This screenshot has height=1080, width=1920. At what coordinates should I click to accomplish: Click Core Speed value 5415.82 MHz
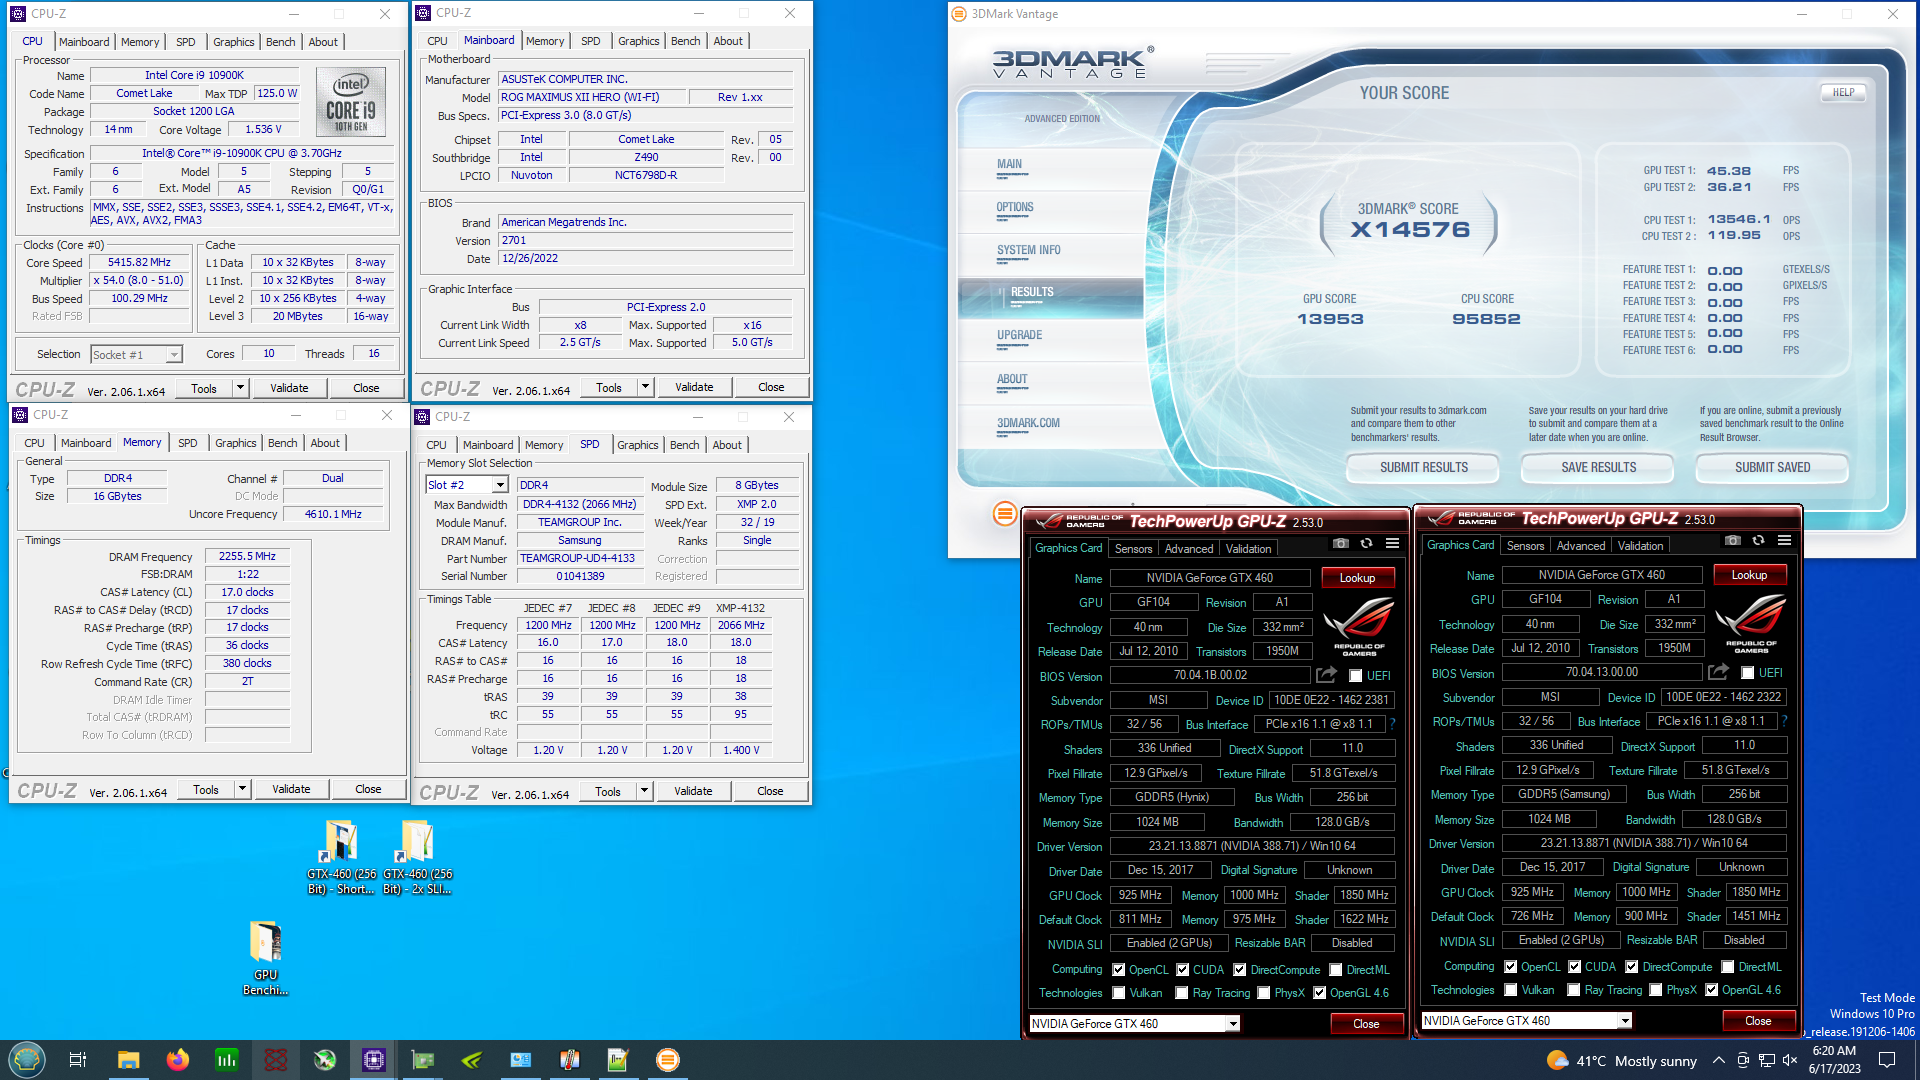click(139, 262)
